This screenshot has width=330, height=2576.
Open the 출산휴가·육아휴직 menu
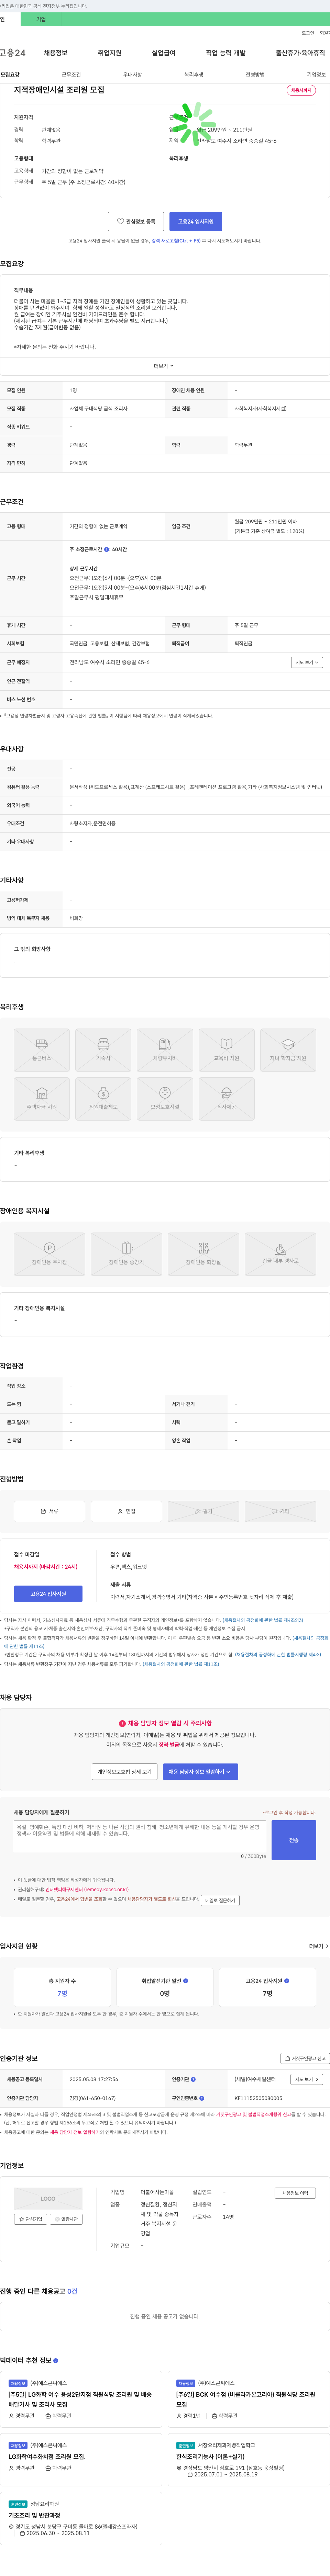(x=300, y=53)
